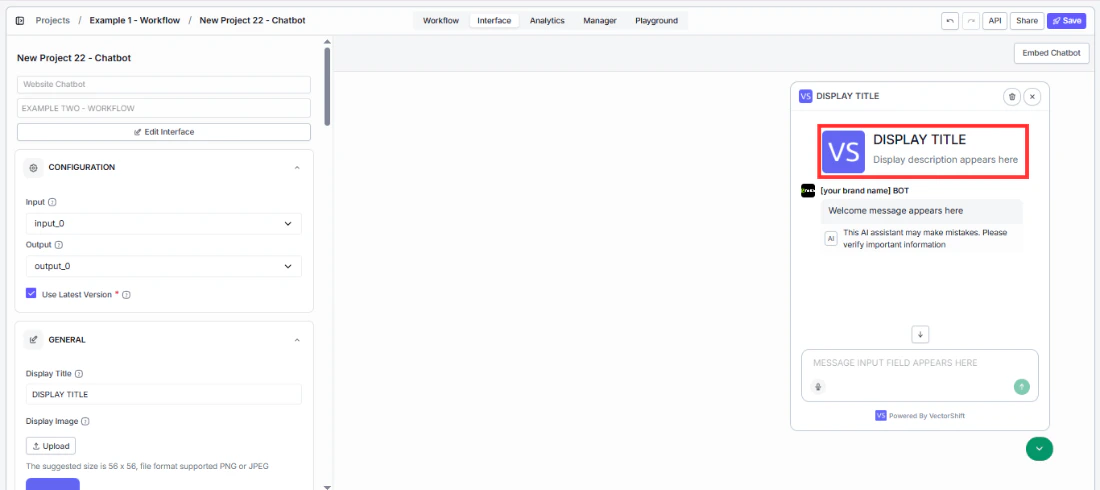Viewport: 1100px width, 490px height.
Task: Navigate to Projects breadcrumb
Action: pos(53,20)
